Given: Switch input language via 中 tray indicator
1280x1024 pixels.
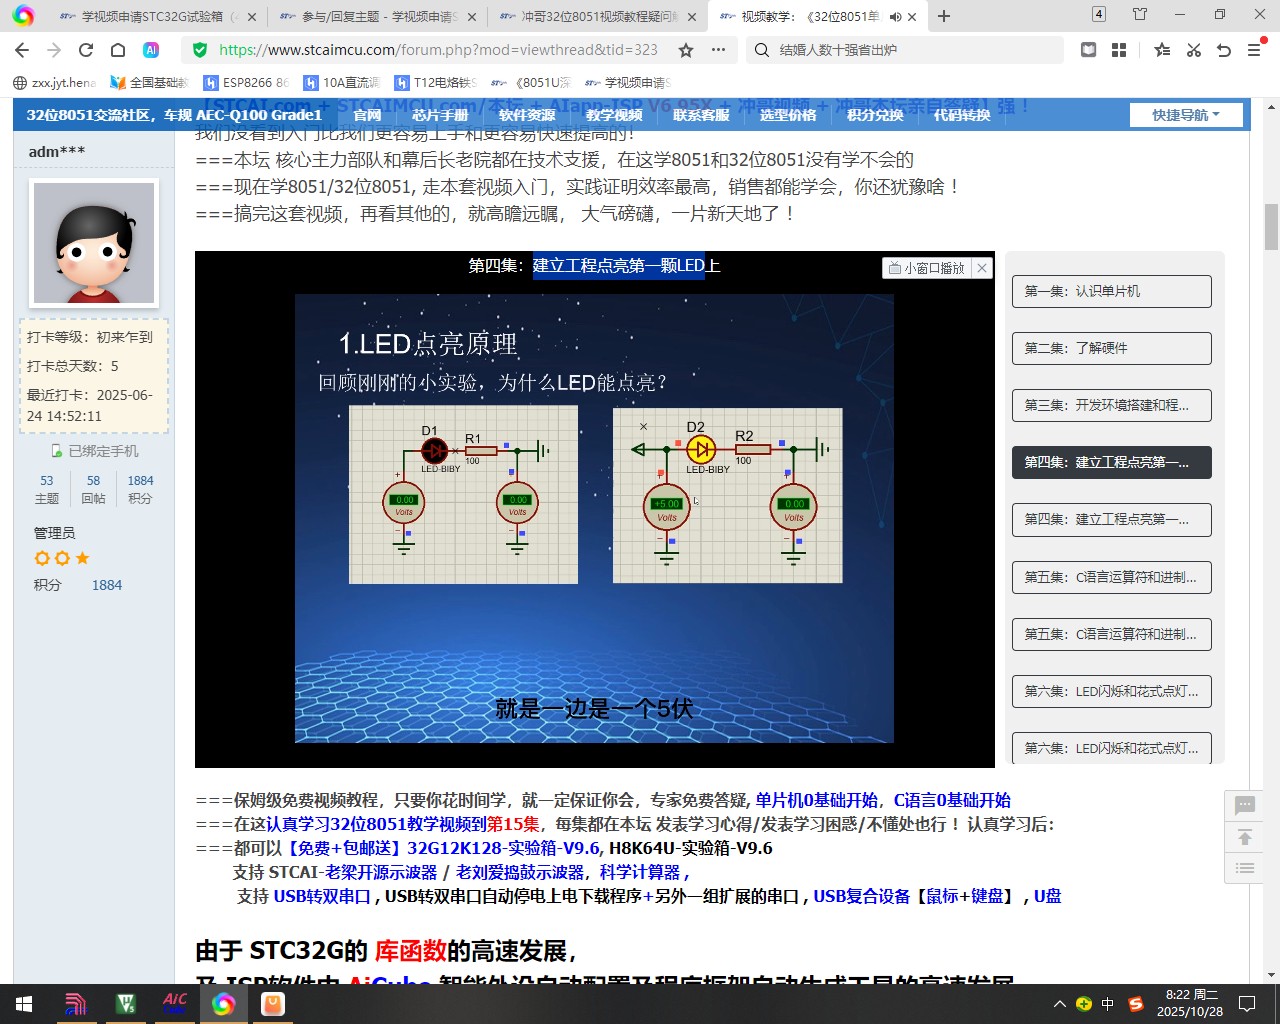Looking at the screenshot, I should coord(1107,1003).
